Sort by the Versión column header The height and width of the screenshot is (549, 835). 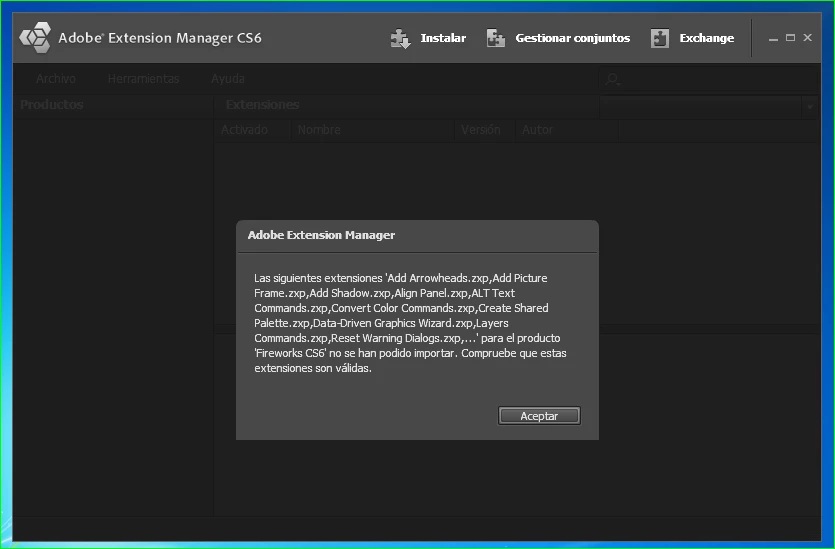[x=485, y=130]
